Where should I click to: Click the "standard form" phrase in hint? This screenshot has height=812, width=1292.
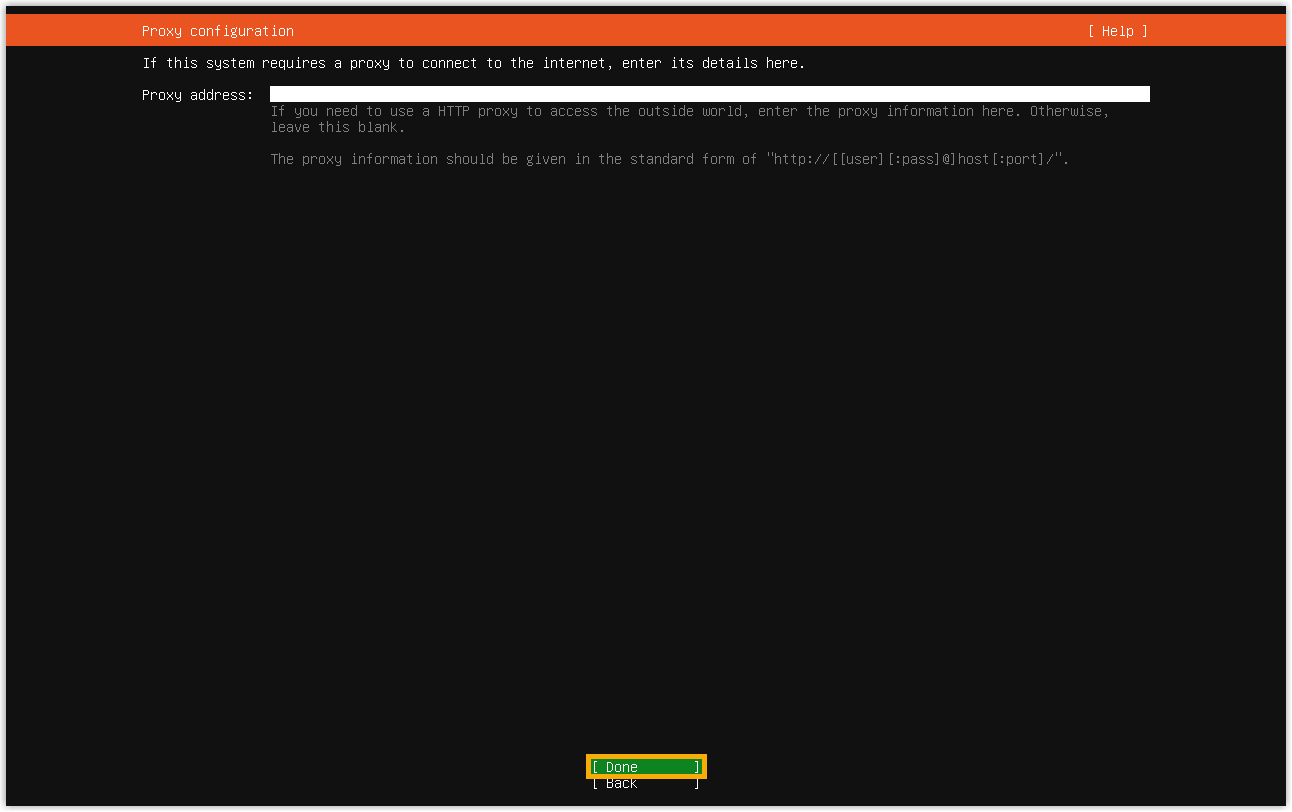681,160
